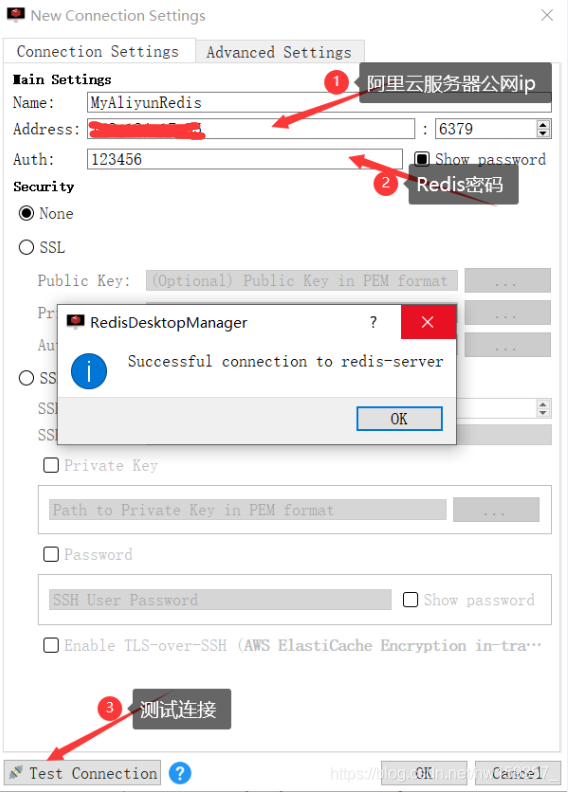Image resolution: width=568 pixels, height=792 pixels.
Task: Close the RedisDesktopManager success dialog
Action: (x=428, y=322)
